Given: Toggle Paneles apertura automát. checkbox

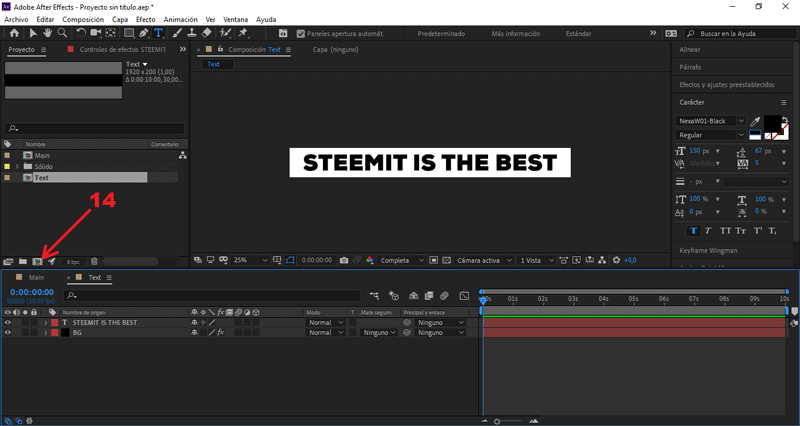Looking at the screenshot, I should (301, 33).
